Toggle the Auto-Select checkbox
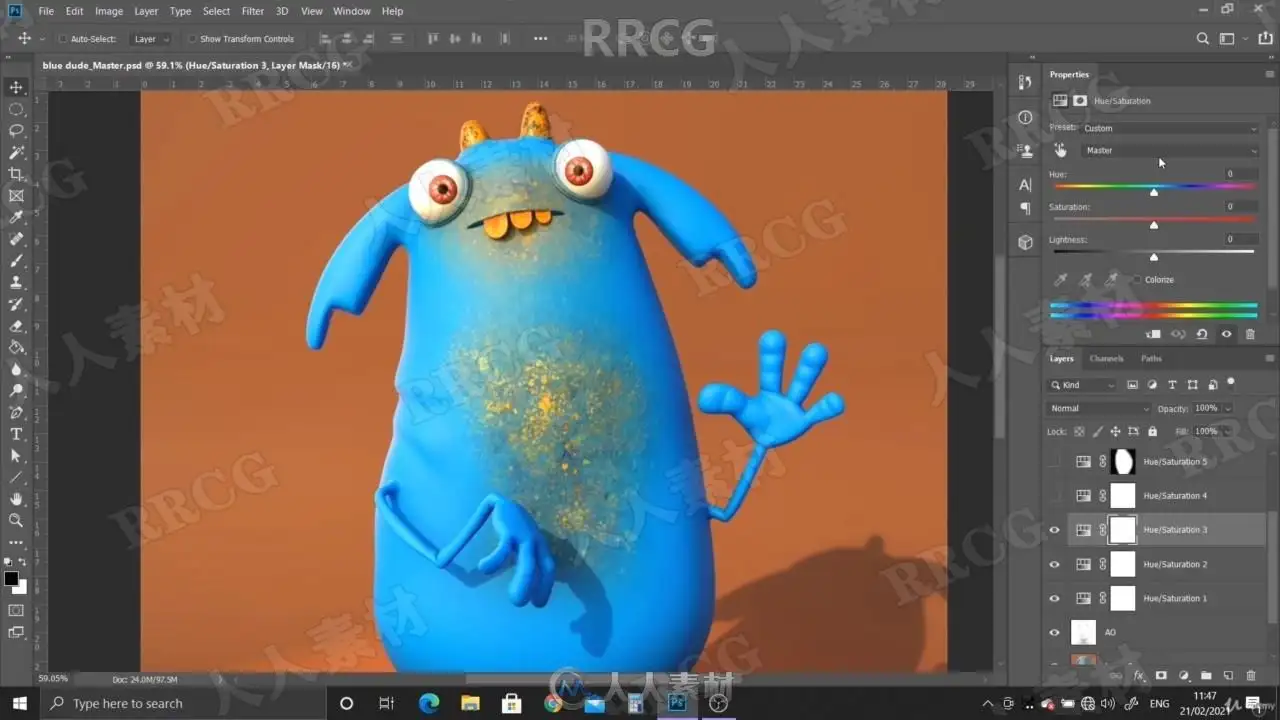 point(62,39)
